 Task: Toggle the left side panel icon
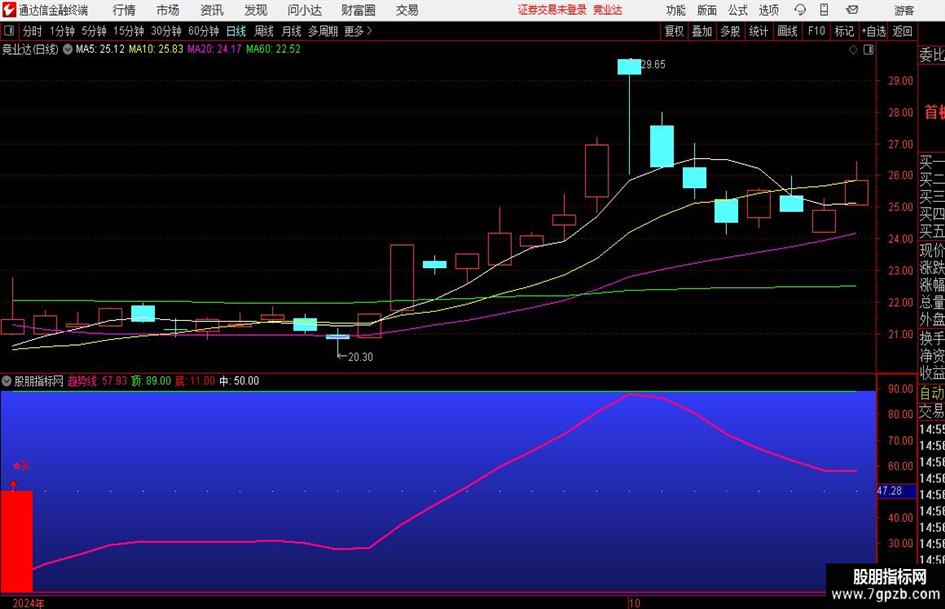point(8,31)
